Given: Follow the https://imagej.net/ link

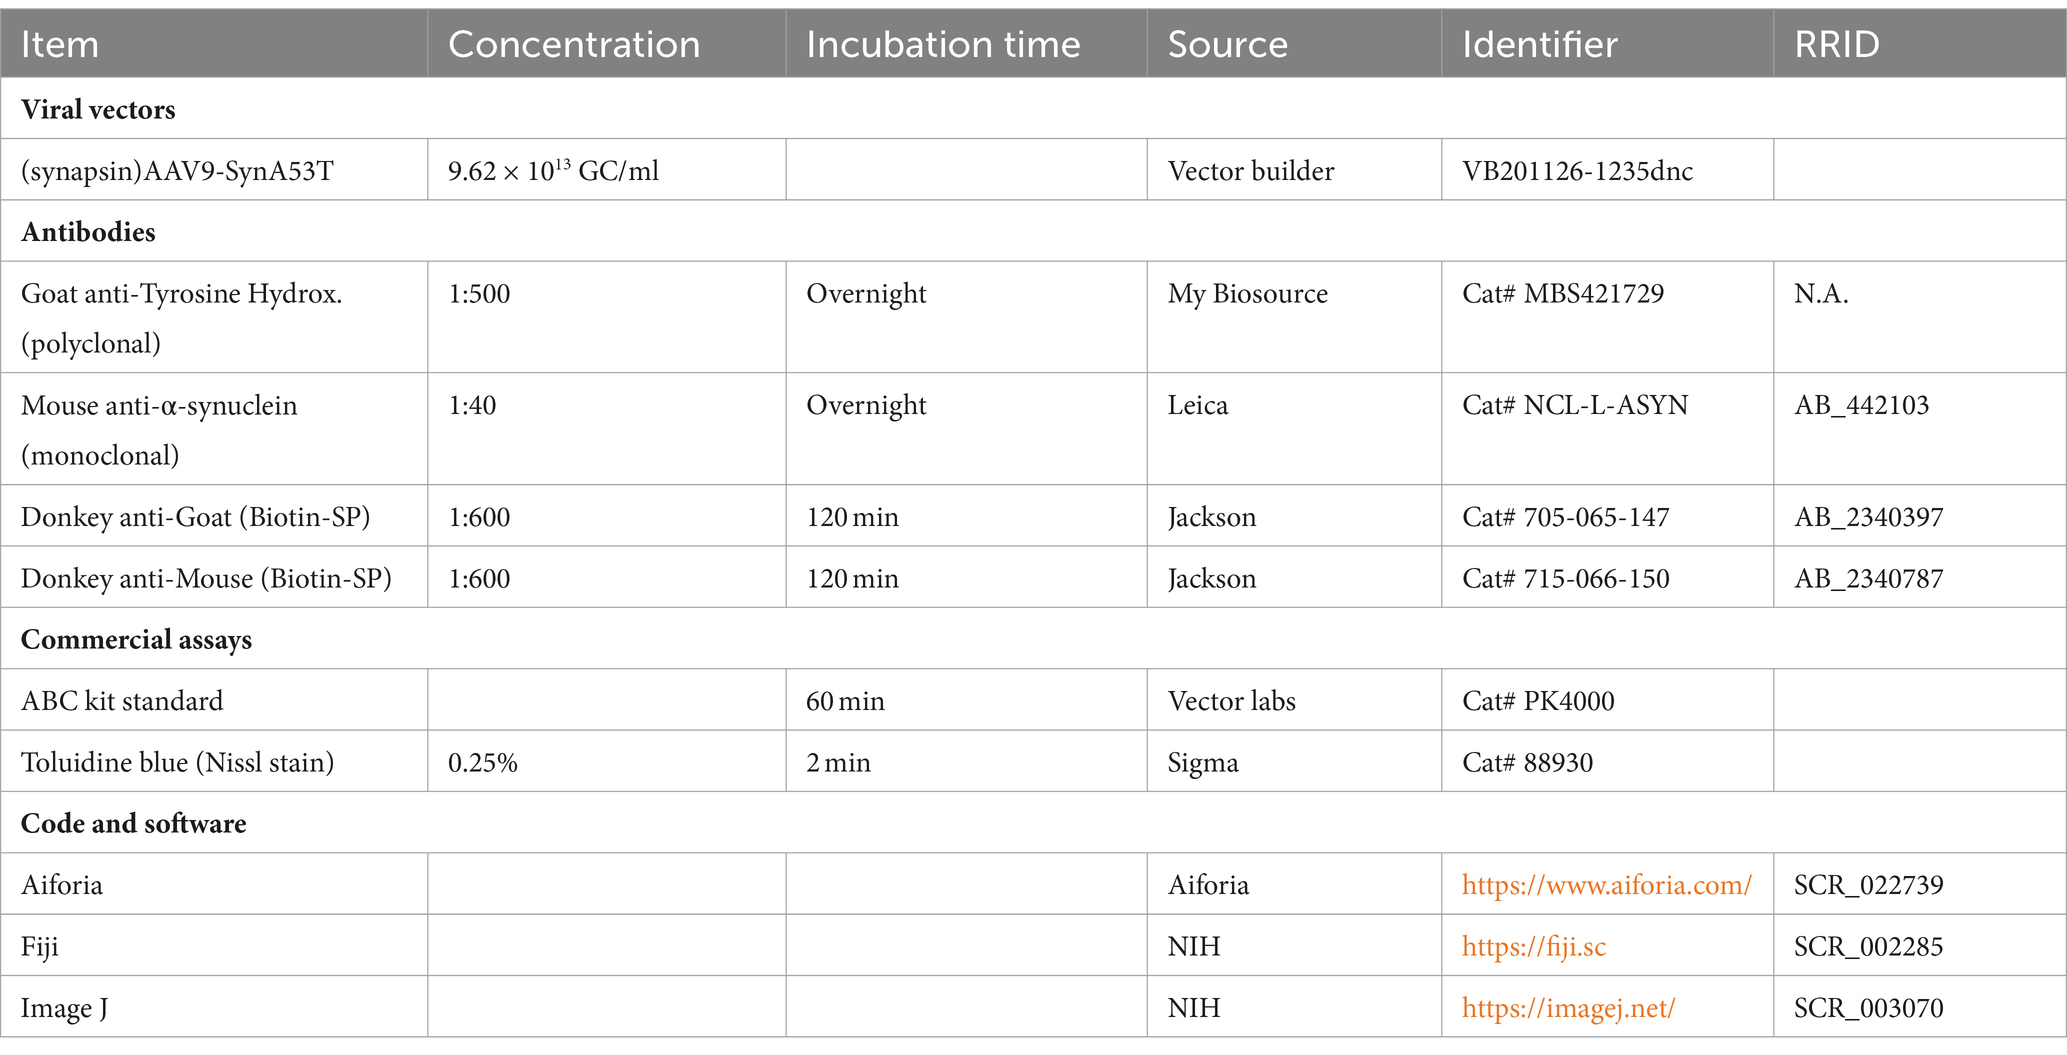Looking at the screenshot, I should pyautogui.click(x=1568, y=1008).
